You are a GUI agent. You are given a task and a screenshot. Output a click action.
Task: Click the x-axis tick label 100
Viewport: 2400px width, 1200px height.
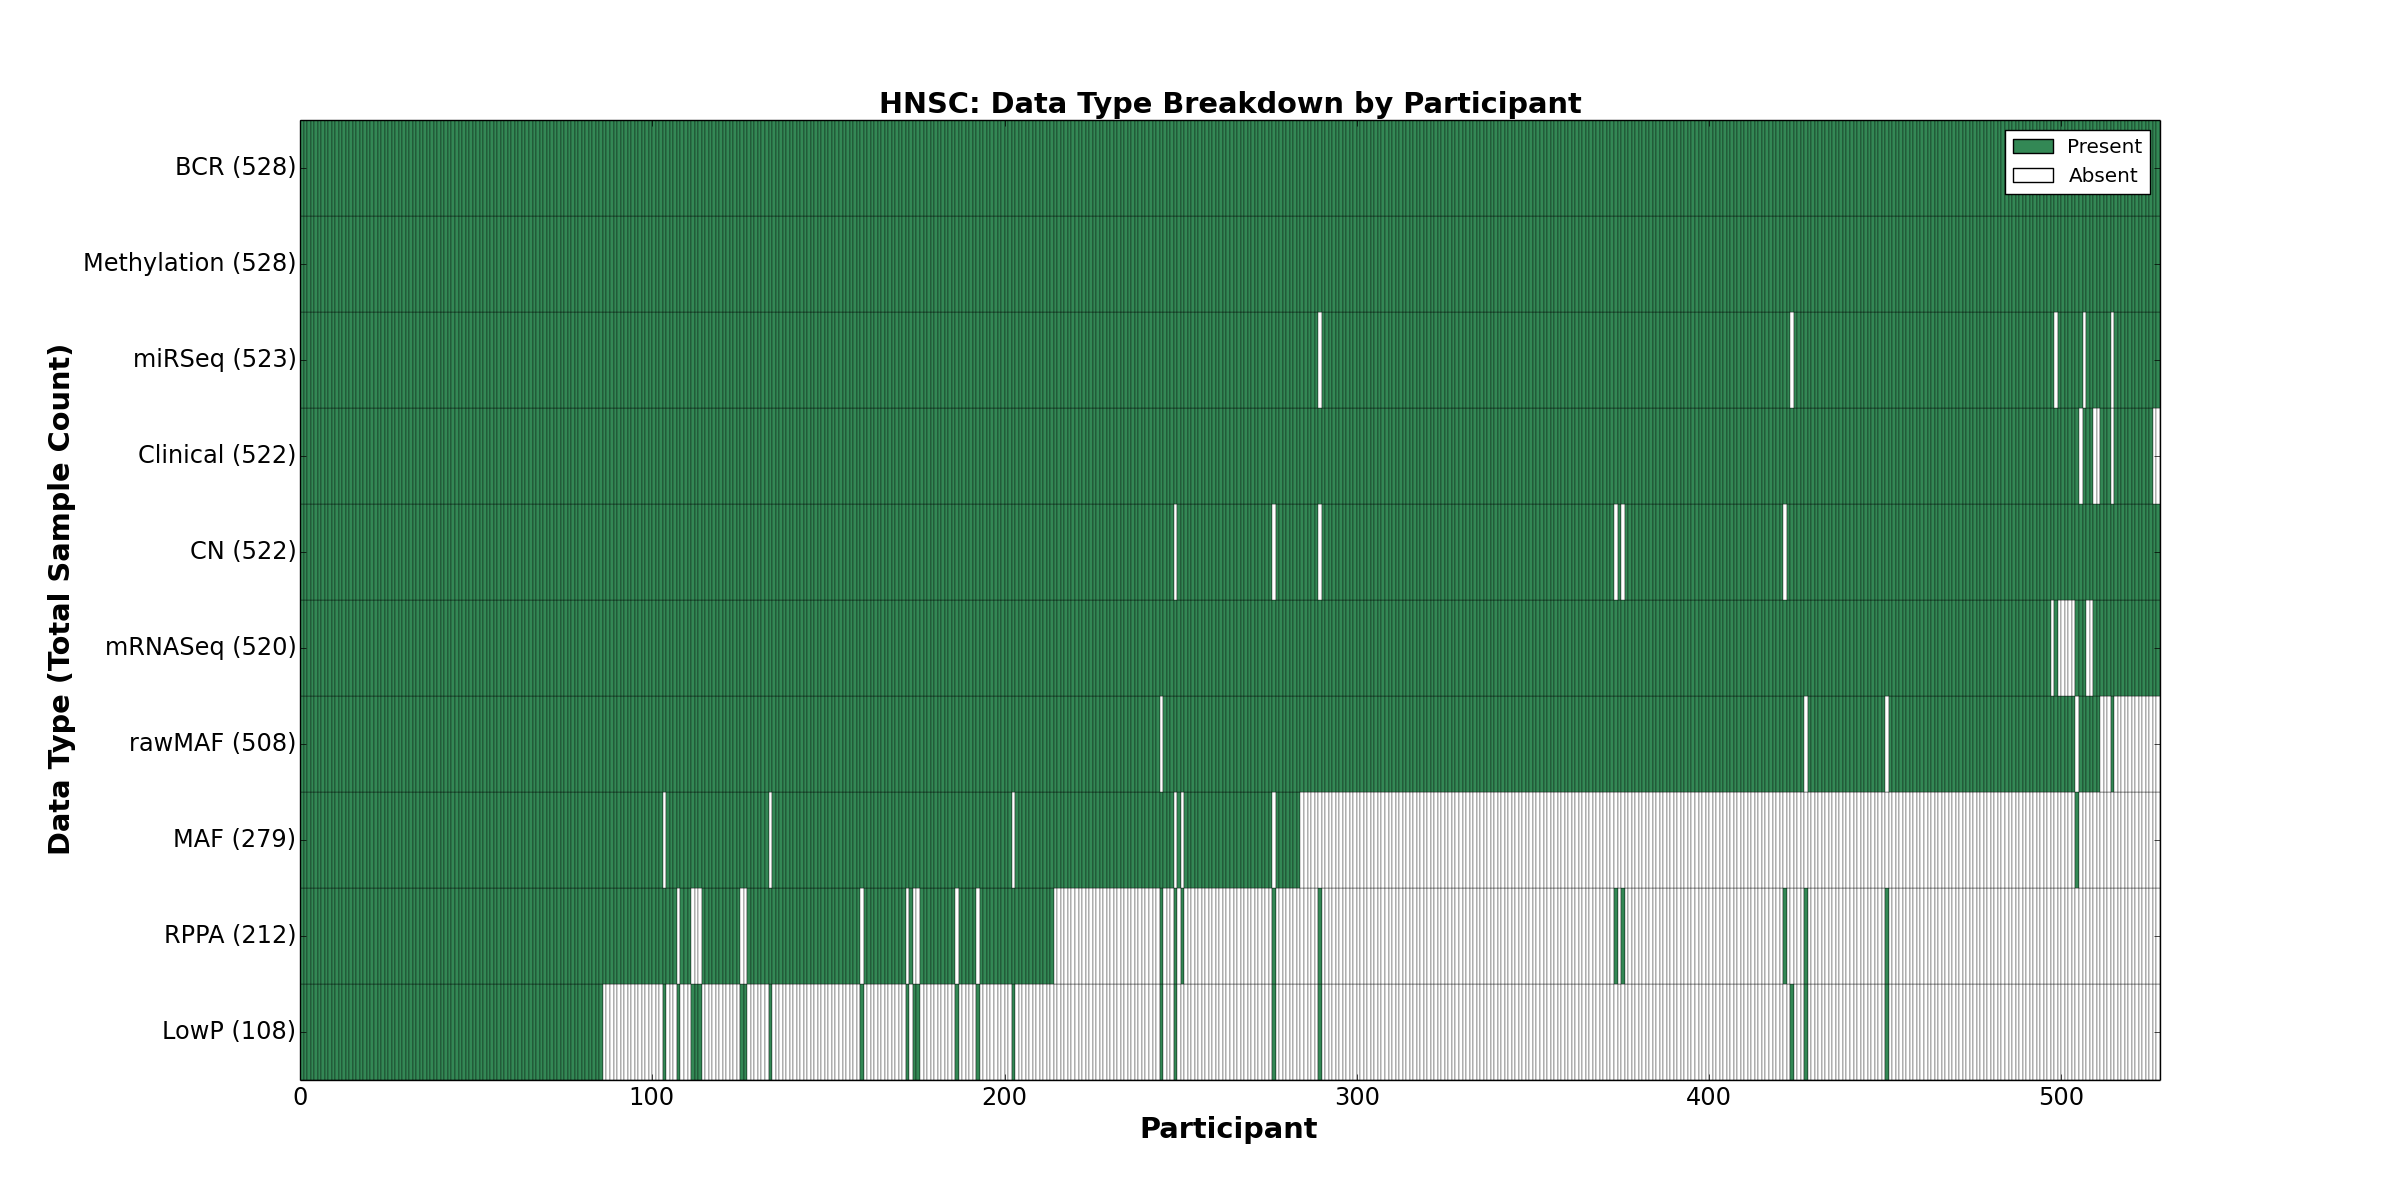coord(652,1098)
